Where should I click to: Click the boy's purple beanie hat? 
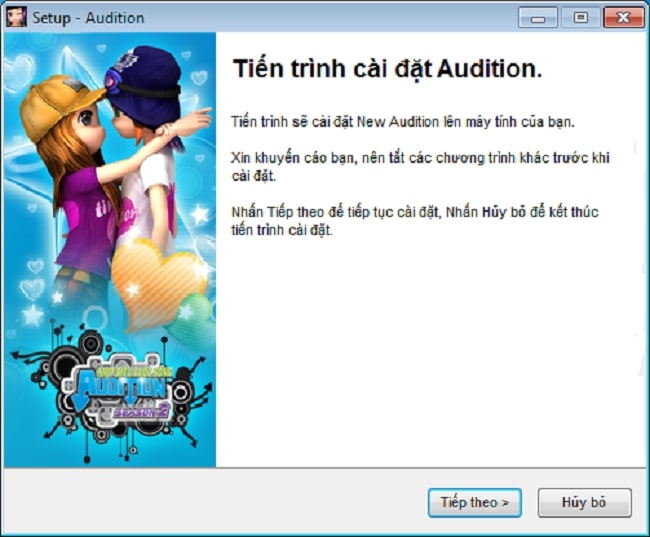(x=145, y=83)
